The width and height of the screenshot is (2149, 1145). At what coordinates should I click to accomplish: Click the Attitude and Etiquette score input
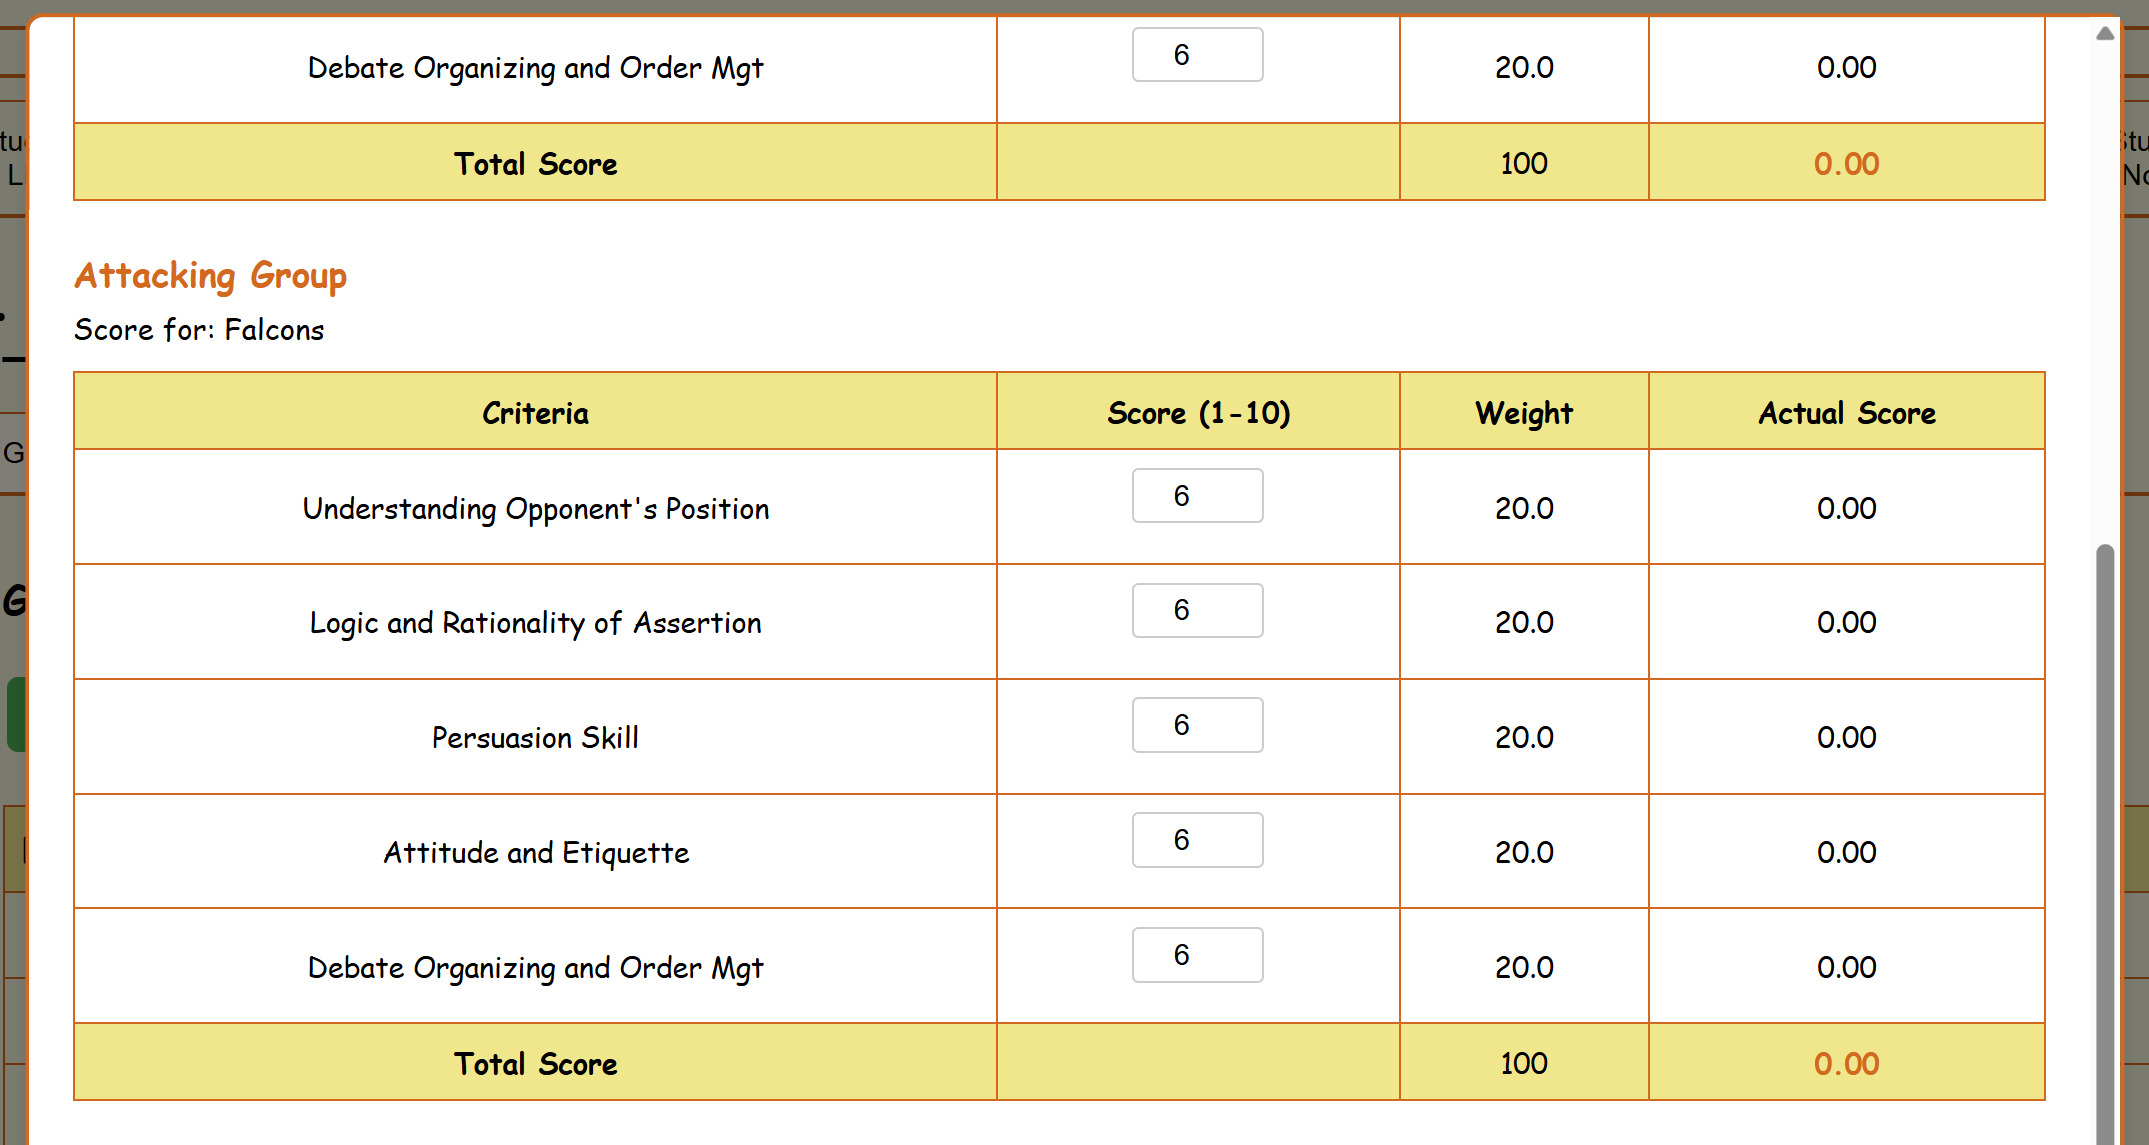pos(1197,840)
